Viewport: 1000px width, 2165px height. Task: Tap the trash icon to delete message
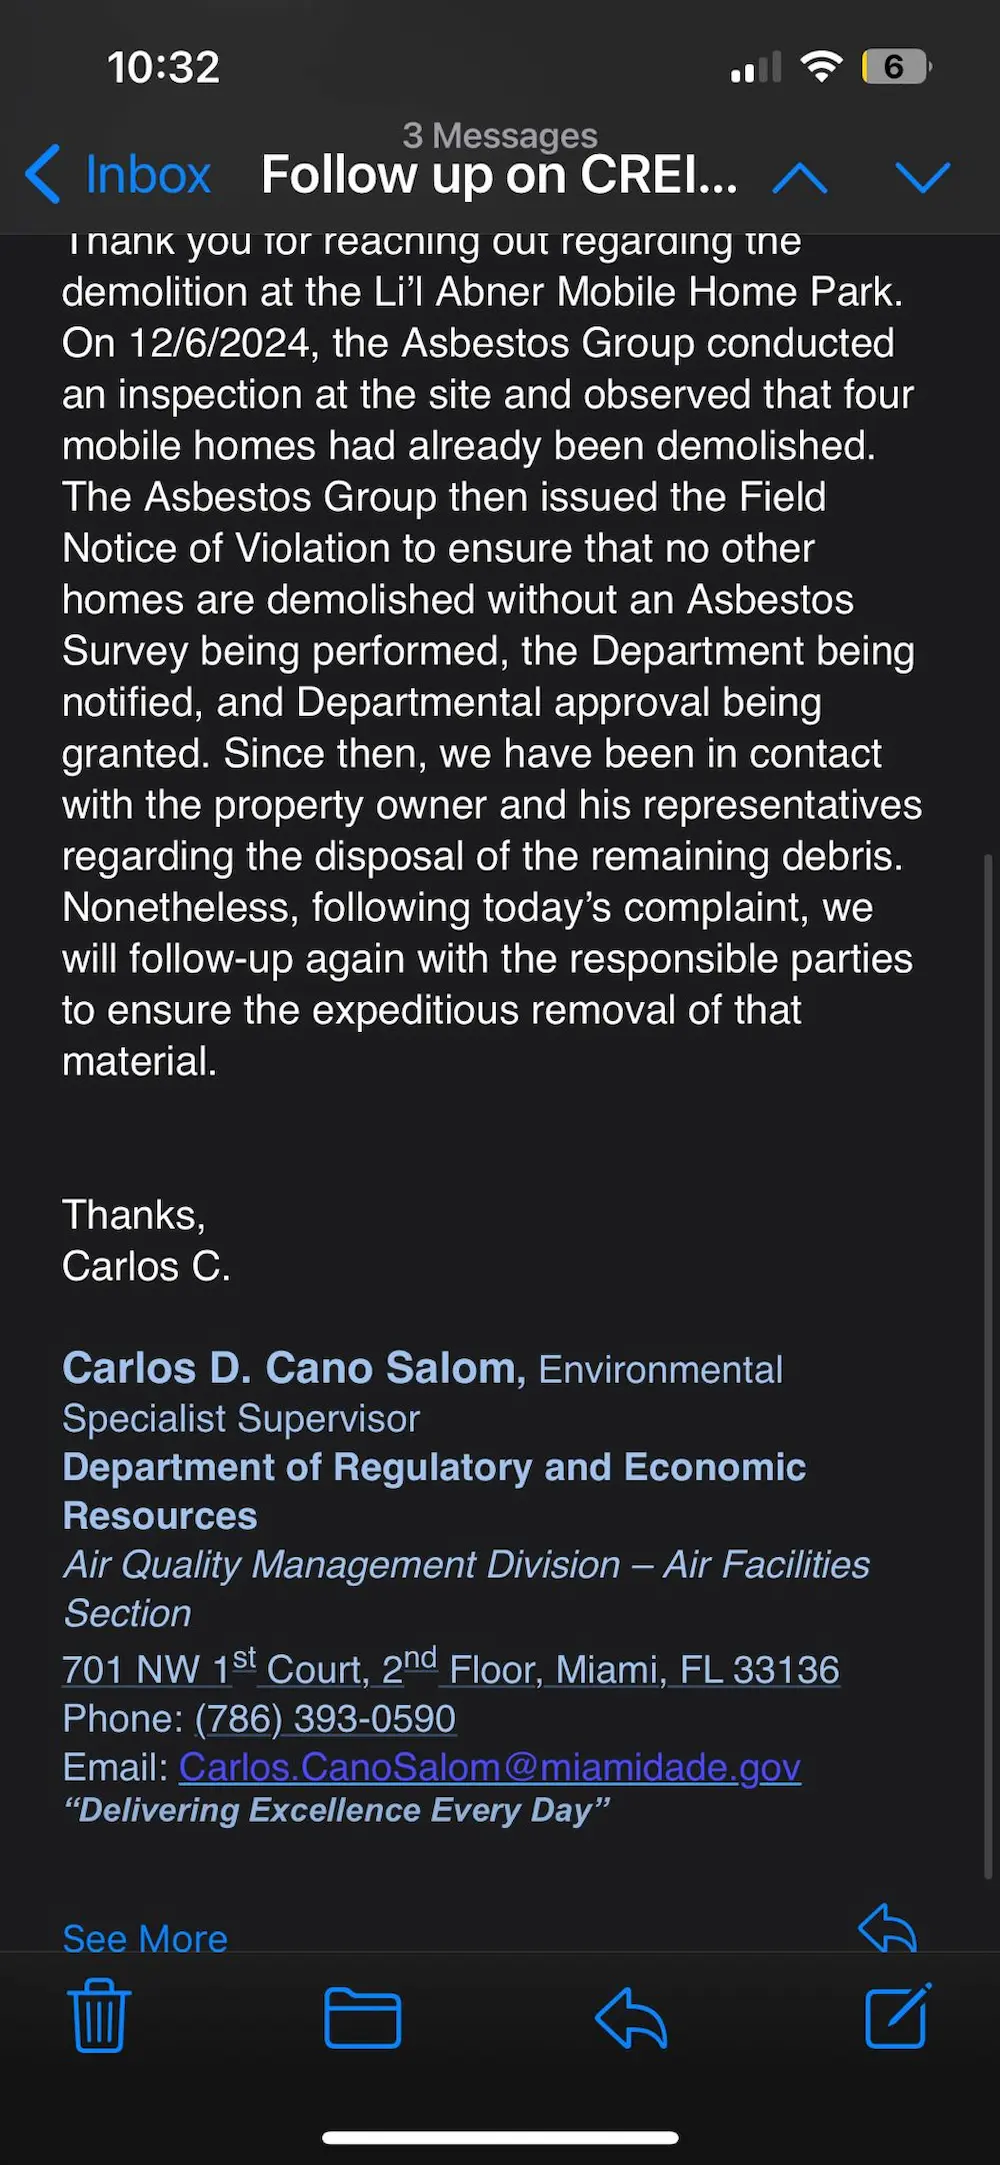point(99,2015)
